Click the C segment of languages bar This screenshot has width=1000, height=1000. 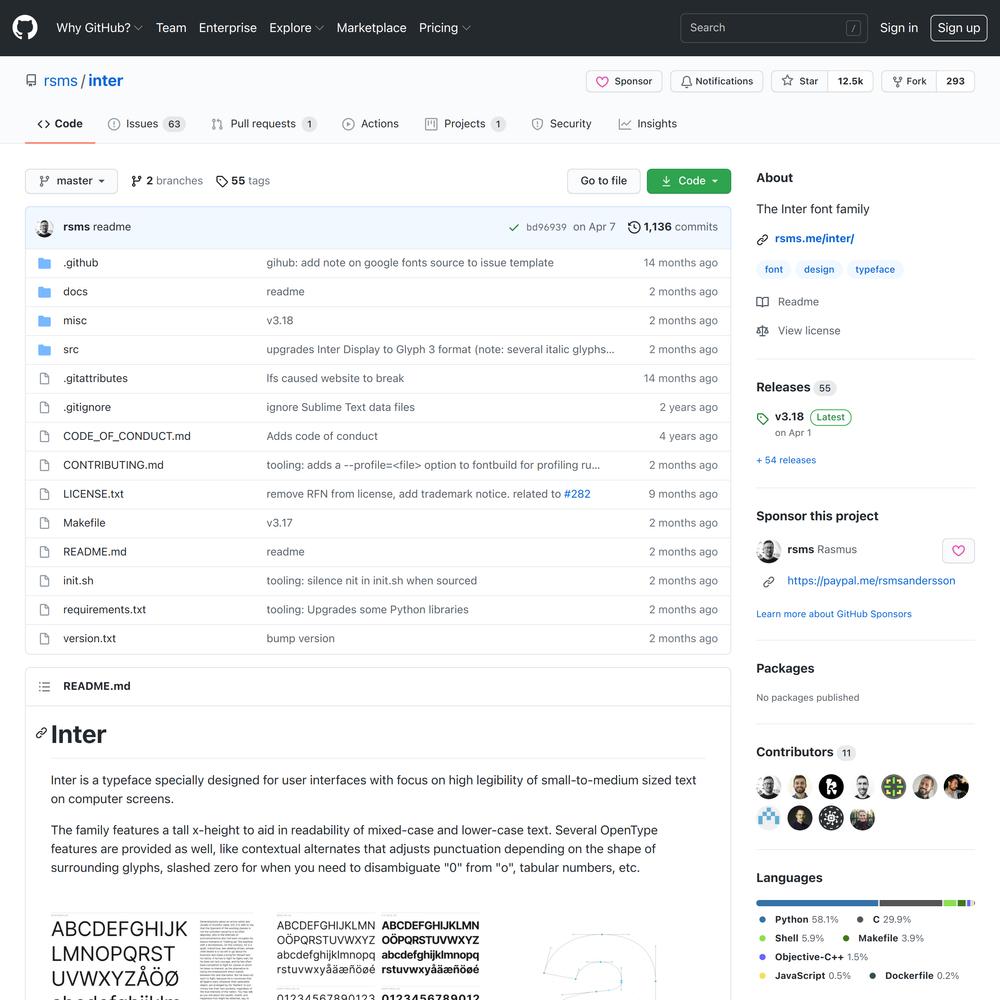coord(911,903)
